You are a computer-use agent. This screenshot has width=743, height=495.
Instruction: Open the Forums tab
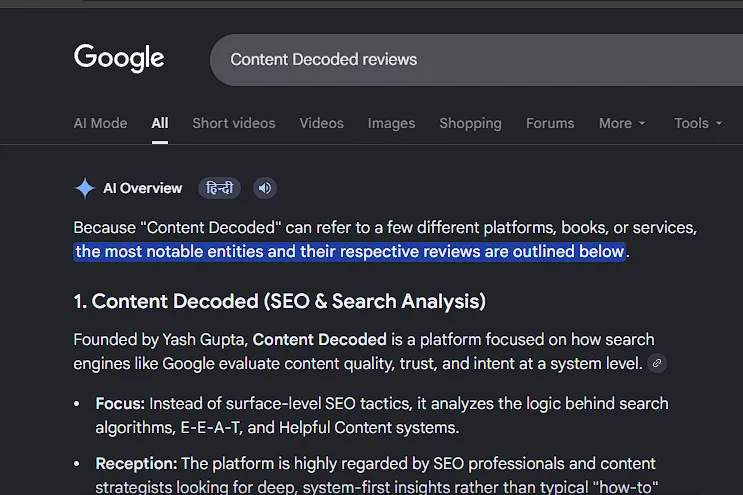550,123
